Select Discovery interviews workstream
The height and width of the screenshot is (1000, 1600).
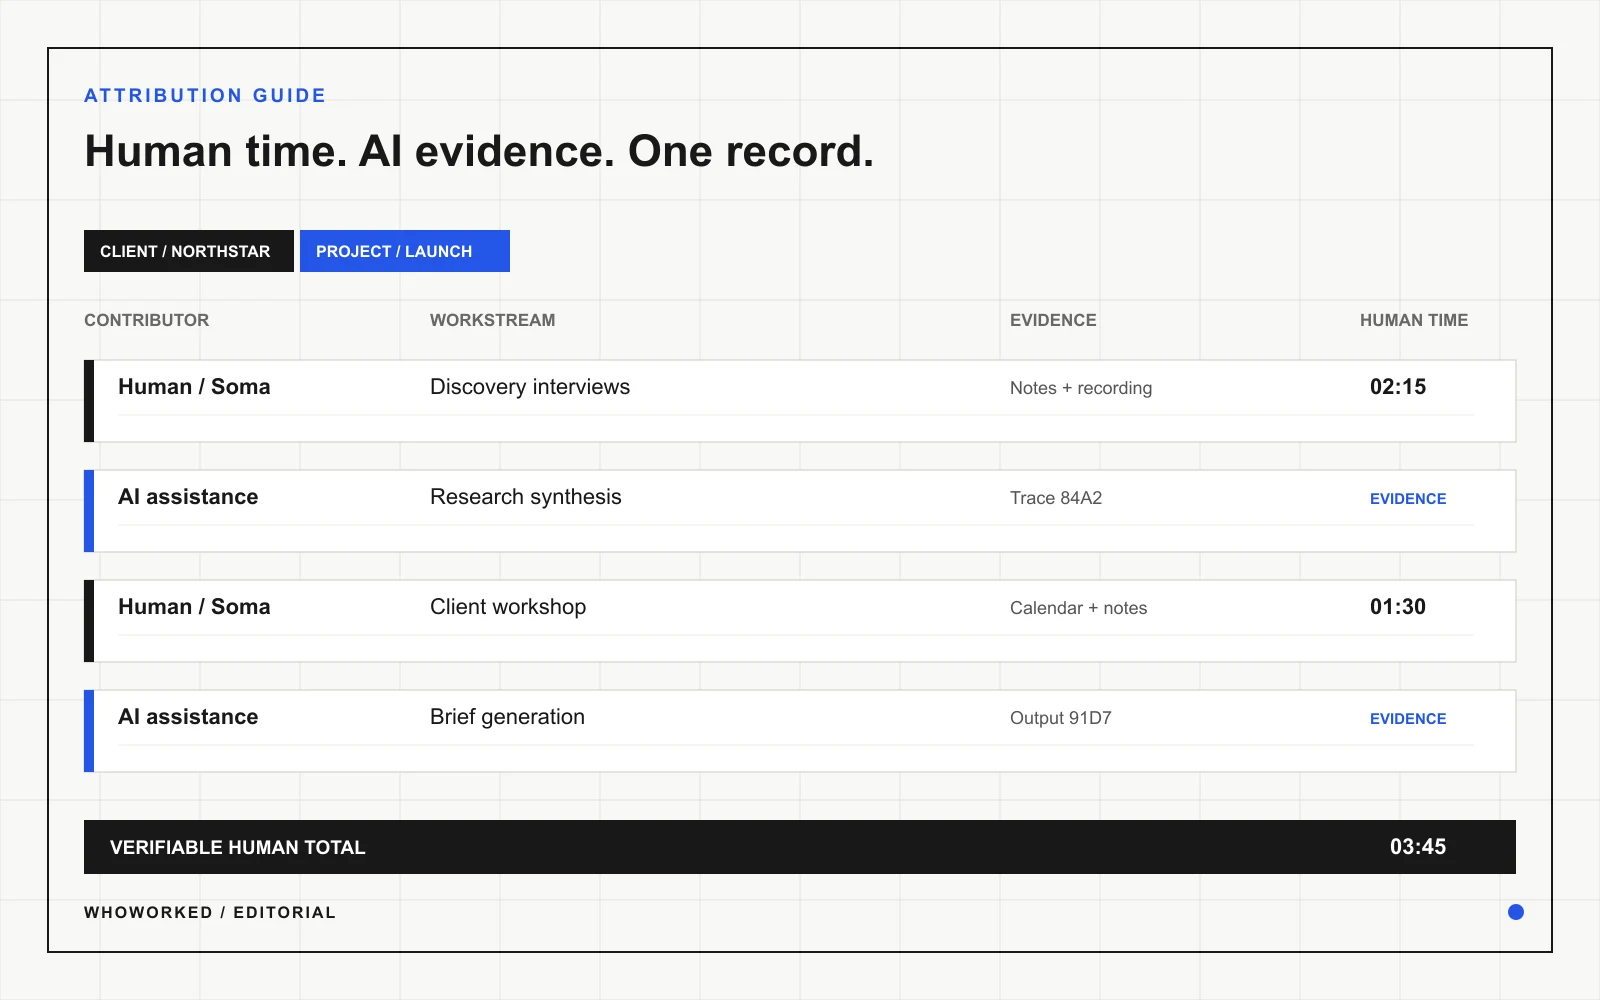pos(530,387)
